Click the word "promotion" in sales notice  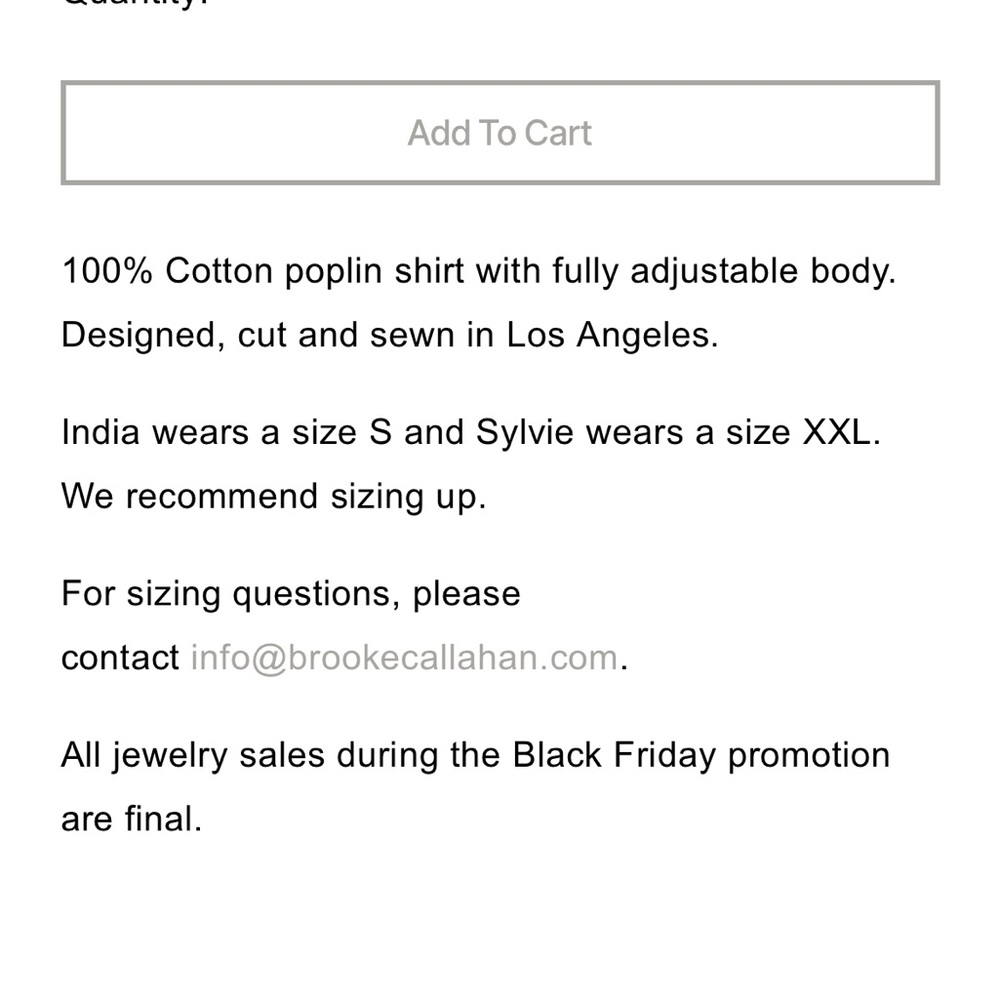click(809, 757)
